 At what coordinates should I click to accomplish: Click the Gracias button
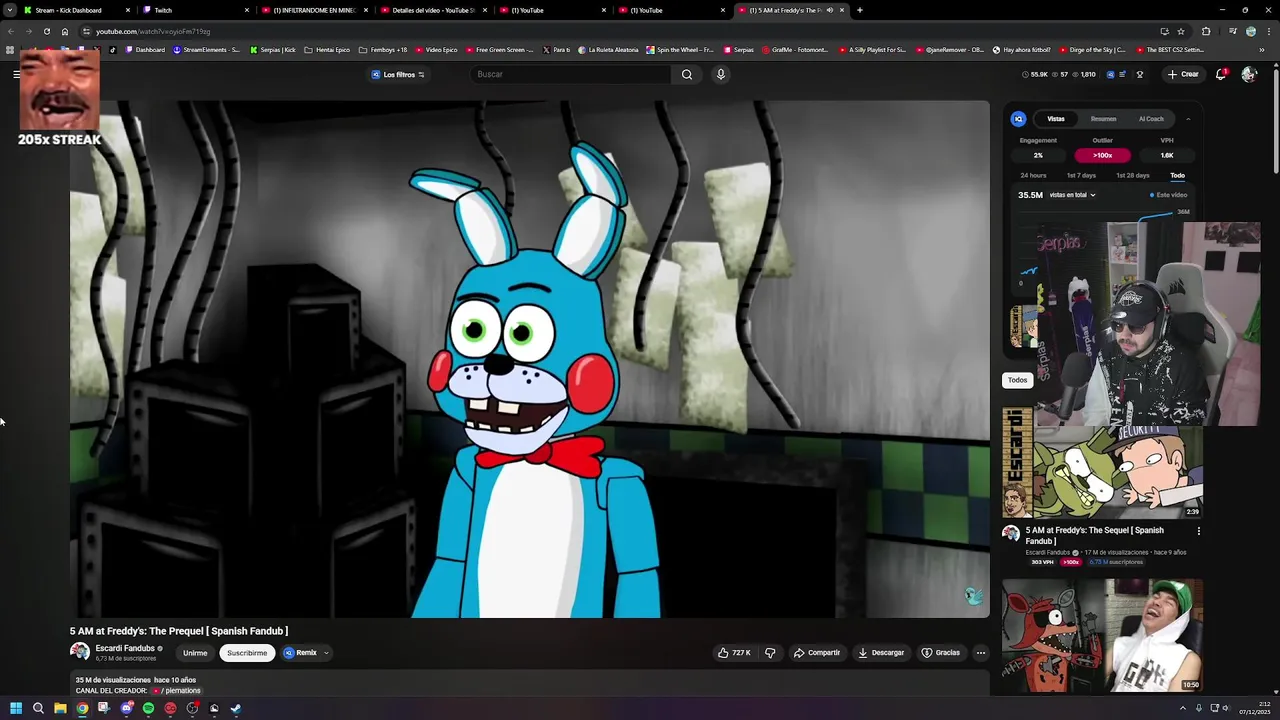pyautogui.click(x=941, y=653)
